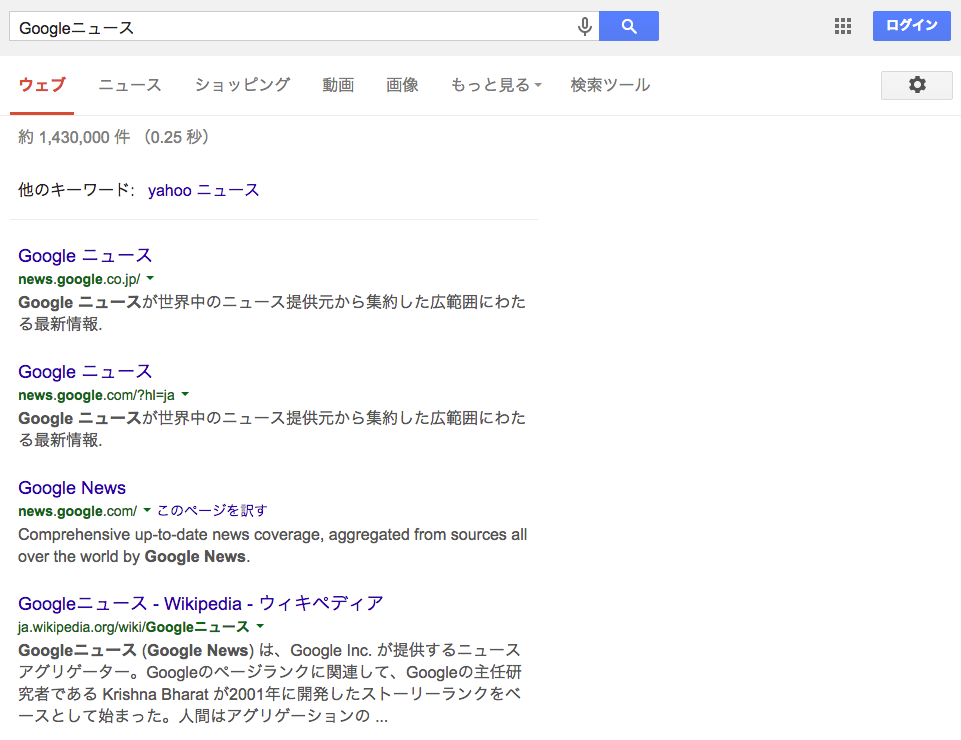Expand the arrow next to ja.wikipedia.org URL
The height and width of the screenshot is (740, 961).
[260, 626]
